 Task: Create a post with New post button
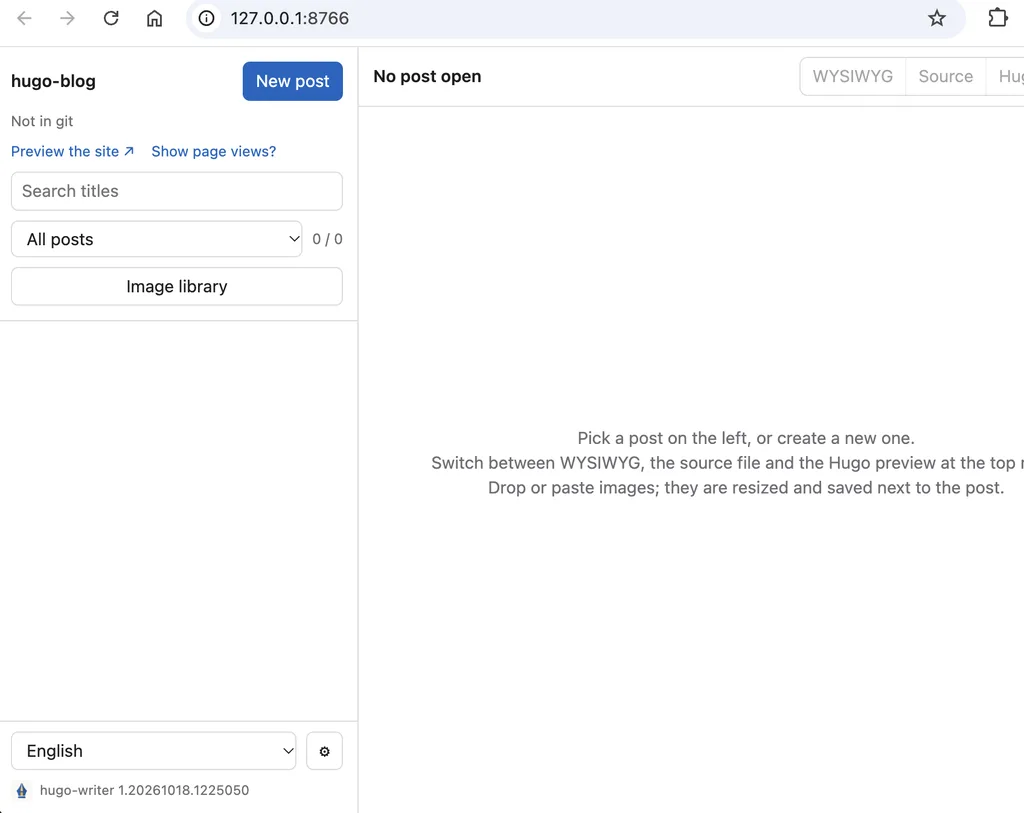pos(293,81)
